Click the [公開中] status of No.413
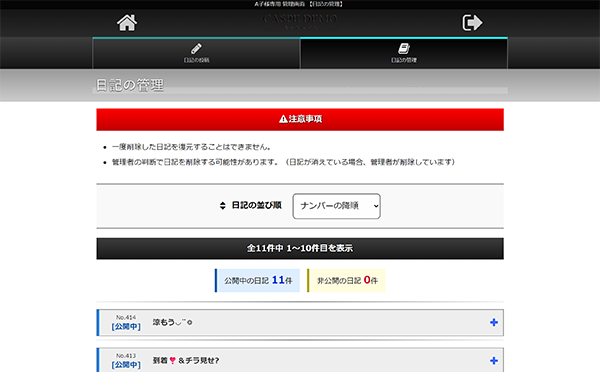The width and height of the screenshot is (600, 372). tap(126, 365)
